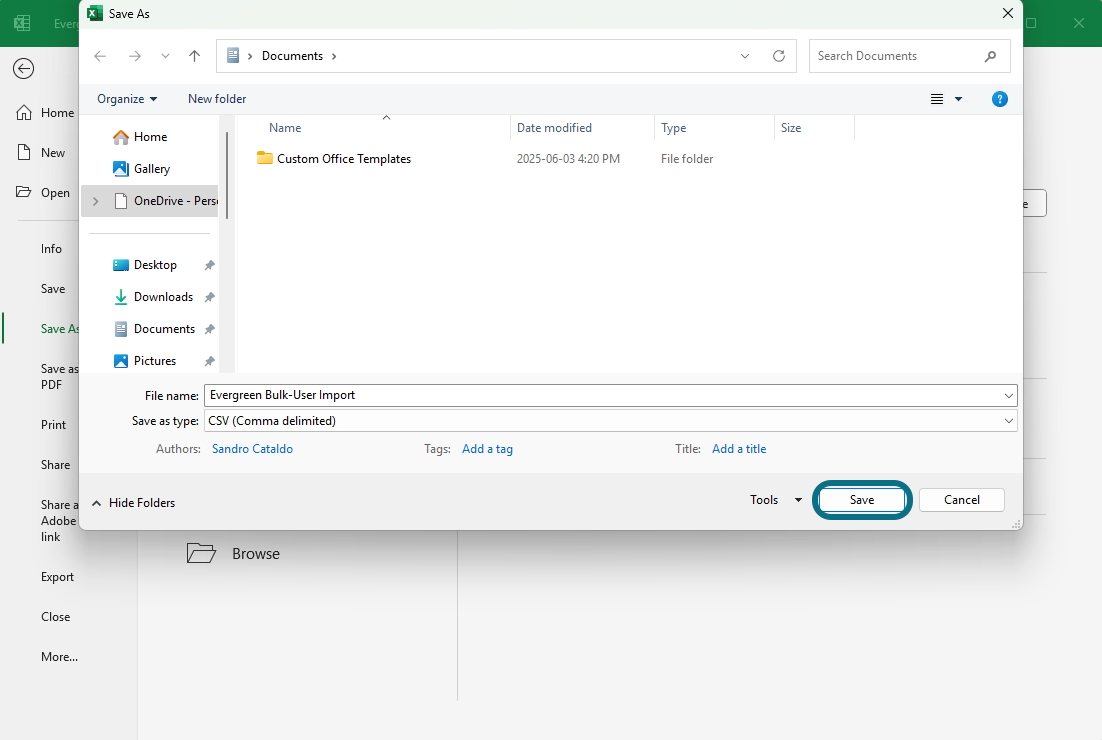Click the view layout icon
This screenshot has width=1102, height=740.
pos(937,99)
